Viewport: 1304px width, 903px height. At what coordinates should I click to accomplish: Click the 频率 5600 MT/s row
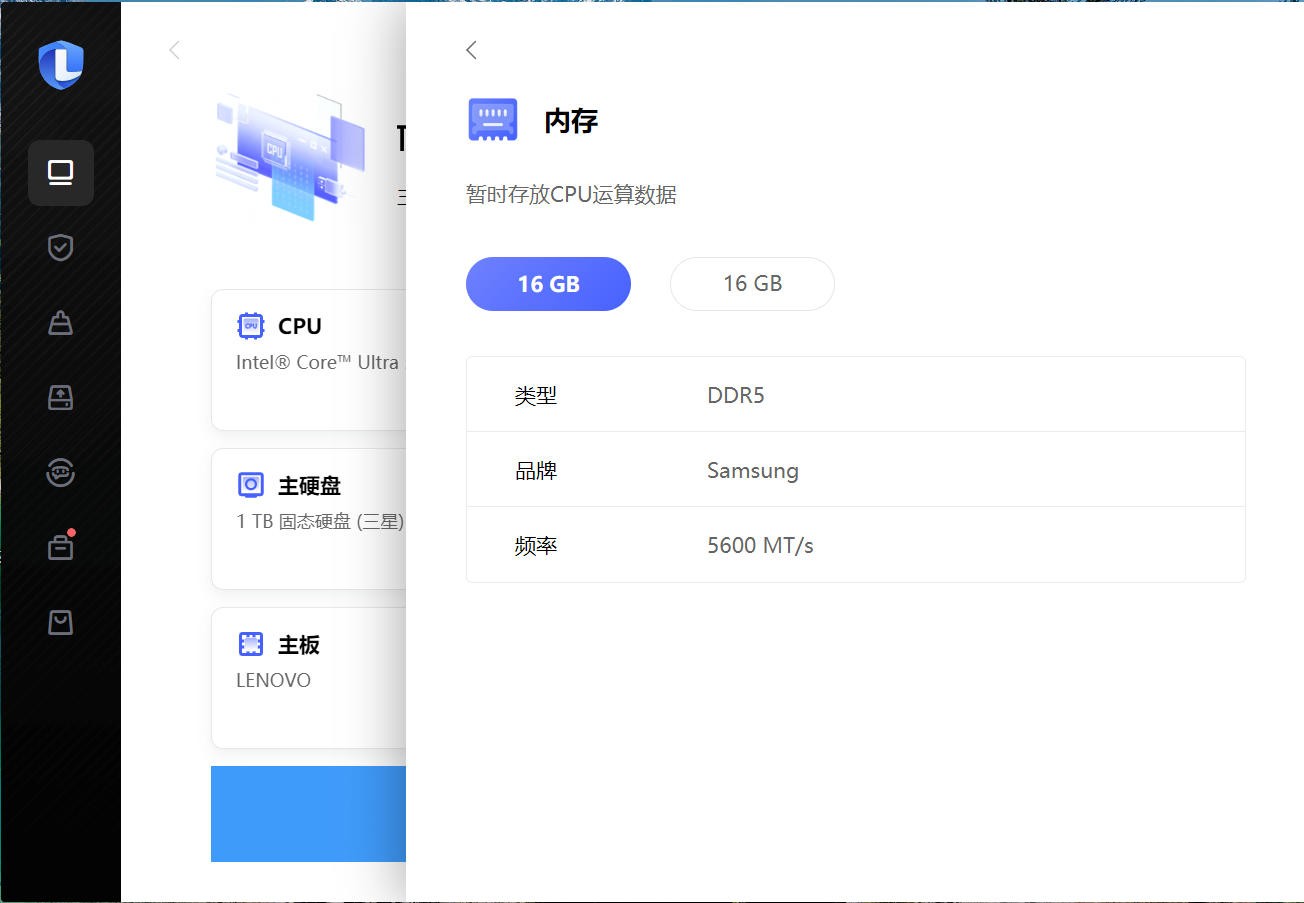tap(855, 545)
